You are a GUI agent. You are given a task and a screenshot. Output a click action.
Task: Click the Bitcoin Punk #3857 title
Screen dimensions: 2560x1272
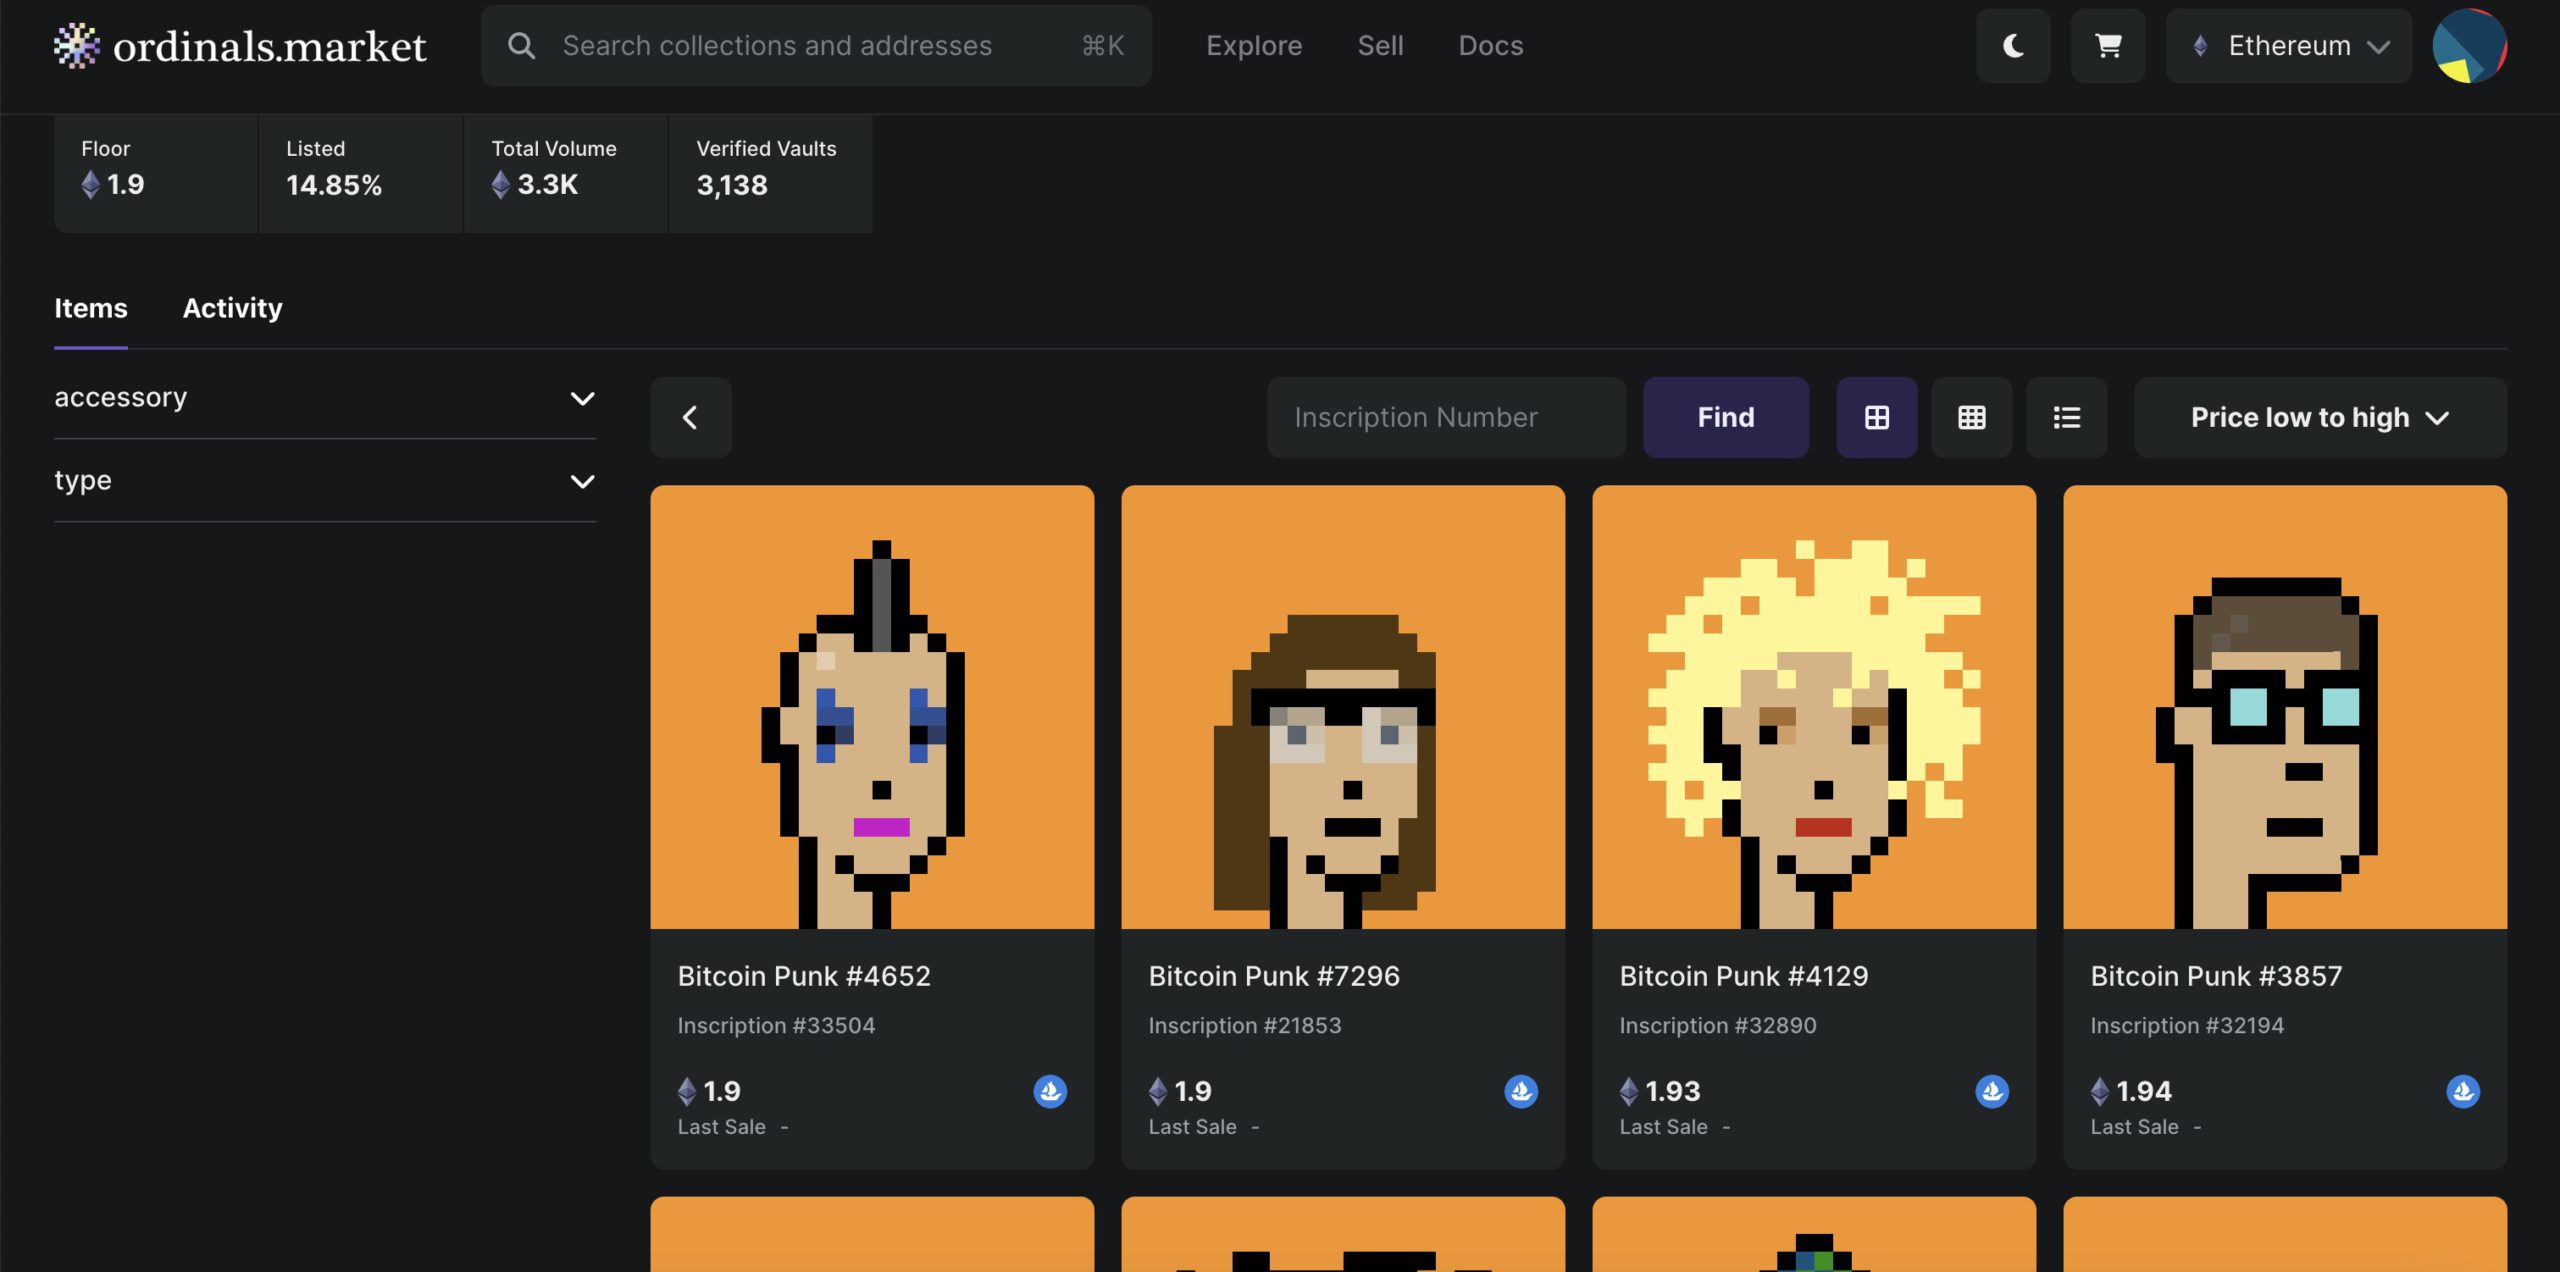coord(2216,976)
